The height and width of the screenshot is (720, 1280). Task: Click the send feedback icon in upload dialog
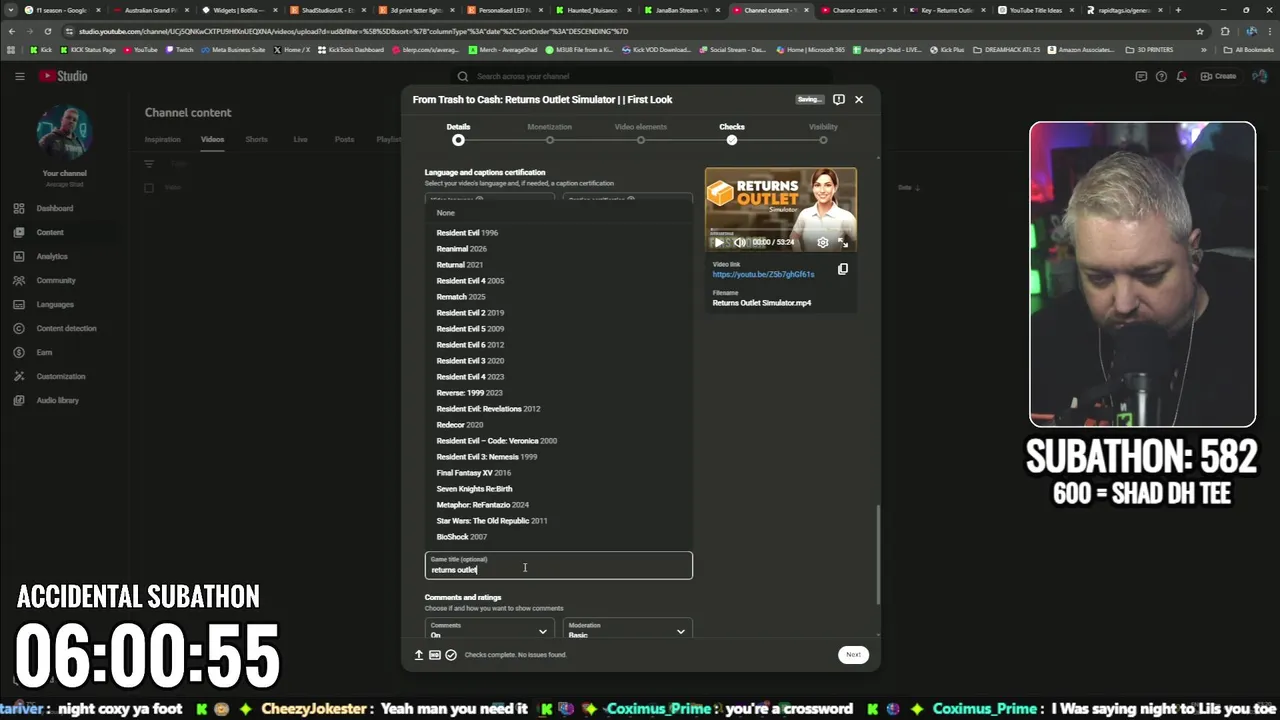pyautogui.click(x=839, y=99)
